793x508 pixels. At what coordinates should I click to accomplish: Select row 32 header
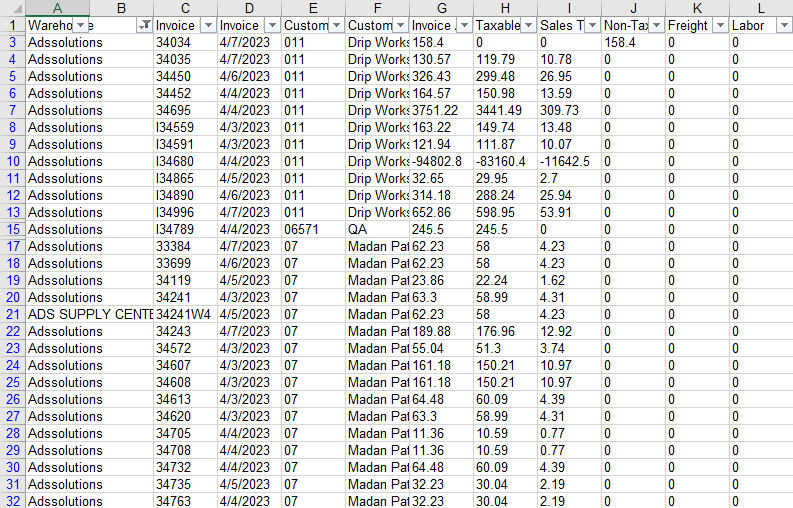(13, 501)
